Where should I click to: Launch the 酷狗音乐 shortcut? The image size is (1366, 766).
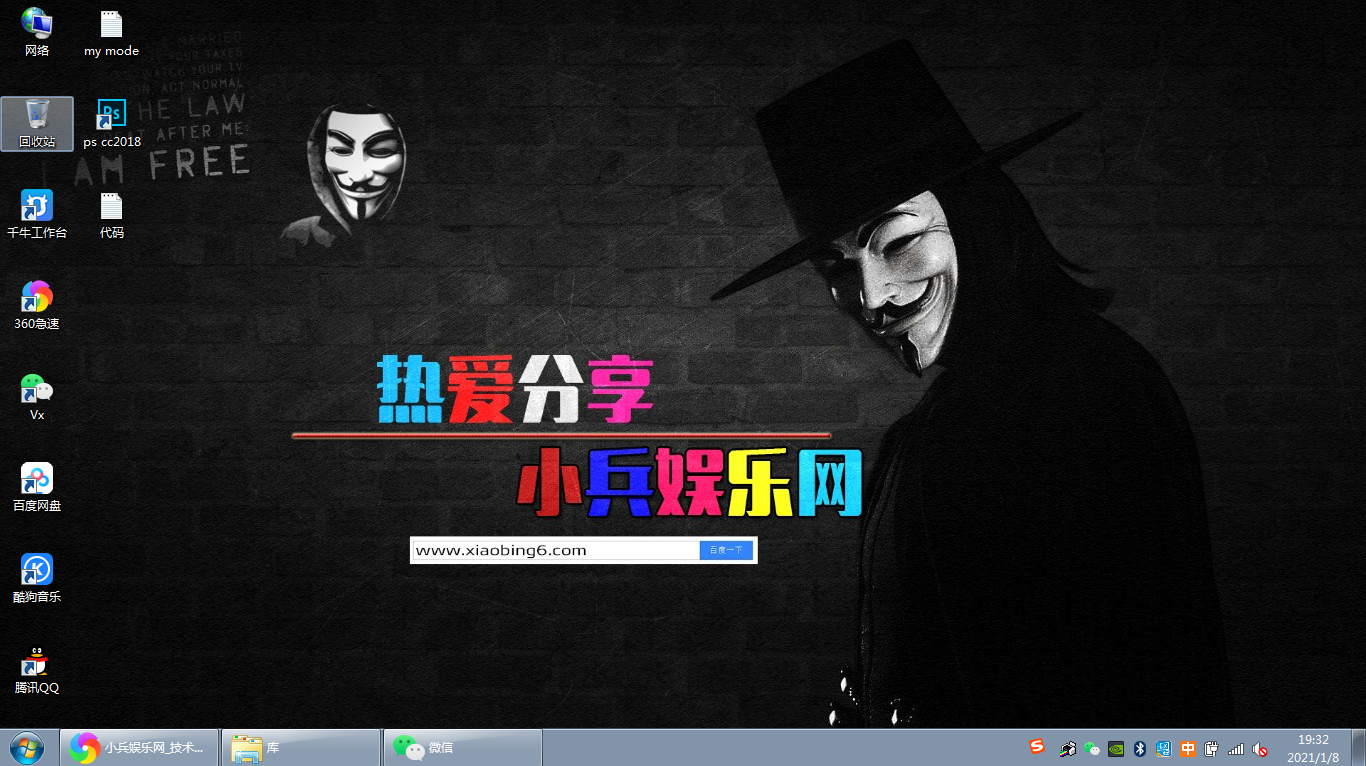point(37,578)
